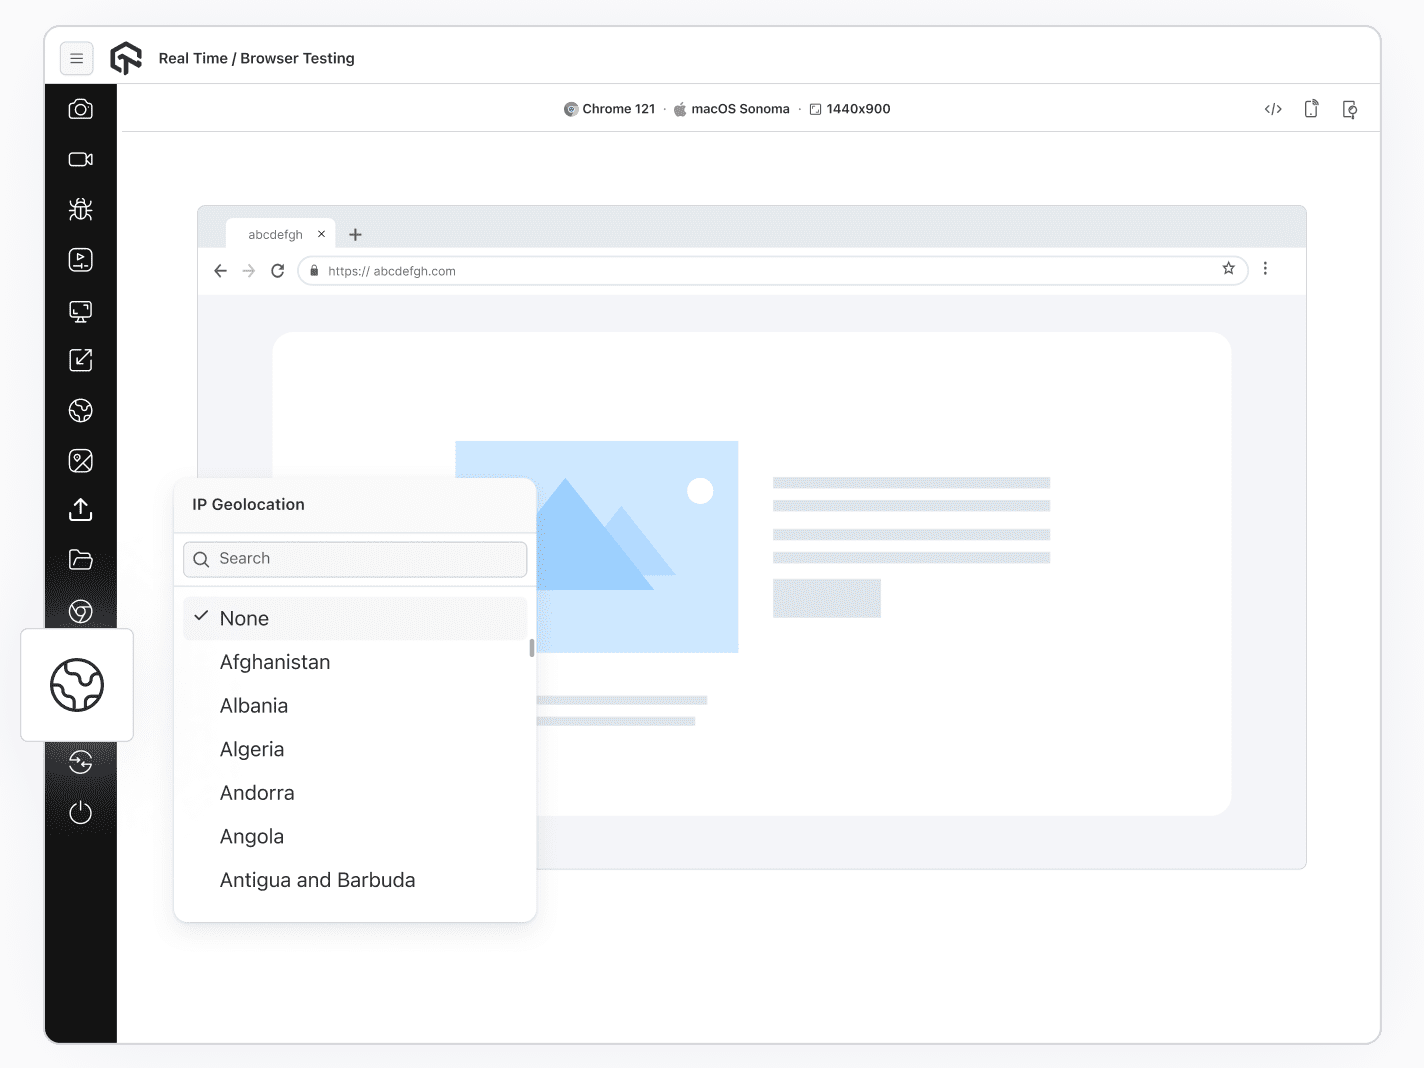Capture a screenshot using the camera icon

tap(80, 108)
